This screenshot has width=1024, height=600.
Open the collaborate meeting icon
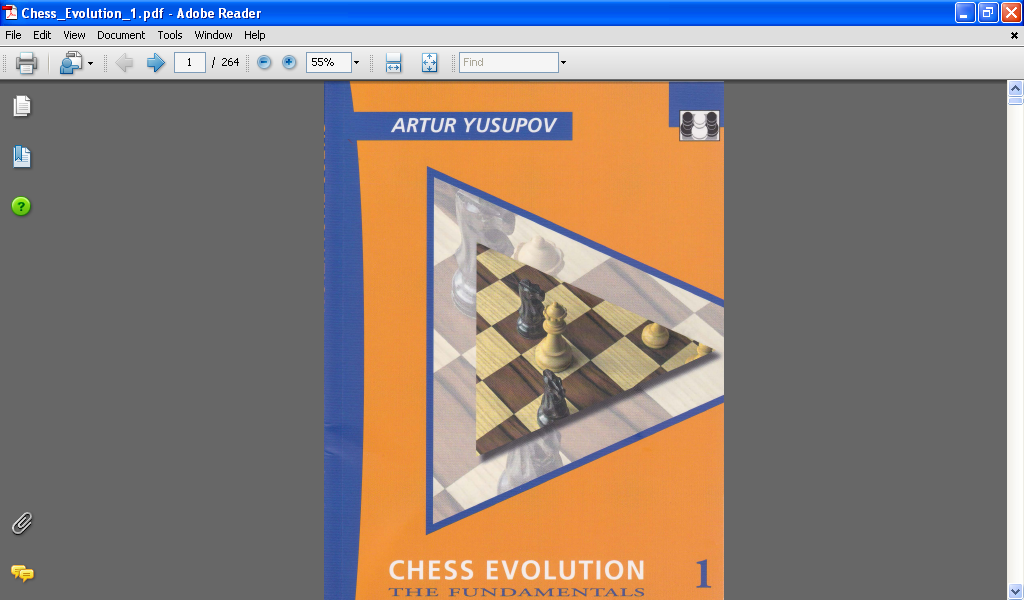71,63
